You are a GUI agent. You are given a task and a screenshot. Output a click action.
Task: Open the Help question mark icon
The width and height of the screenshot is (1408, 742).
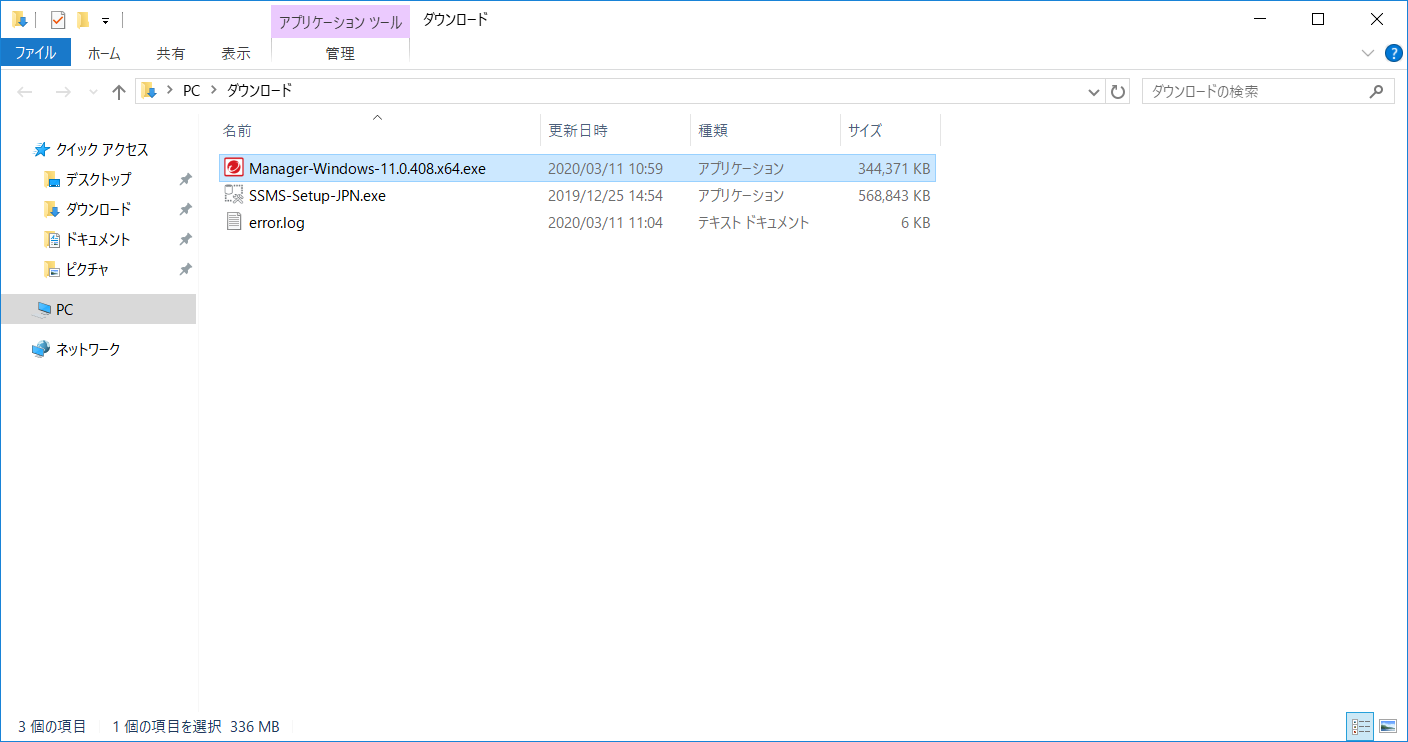point(1394,53)
